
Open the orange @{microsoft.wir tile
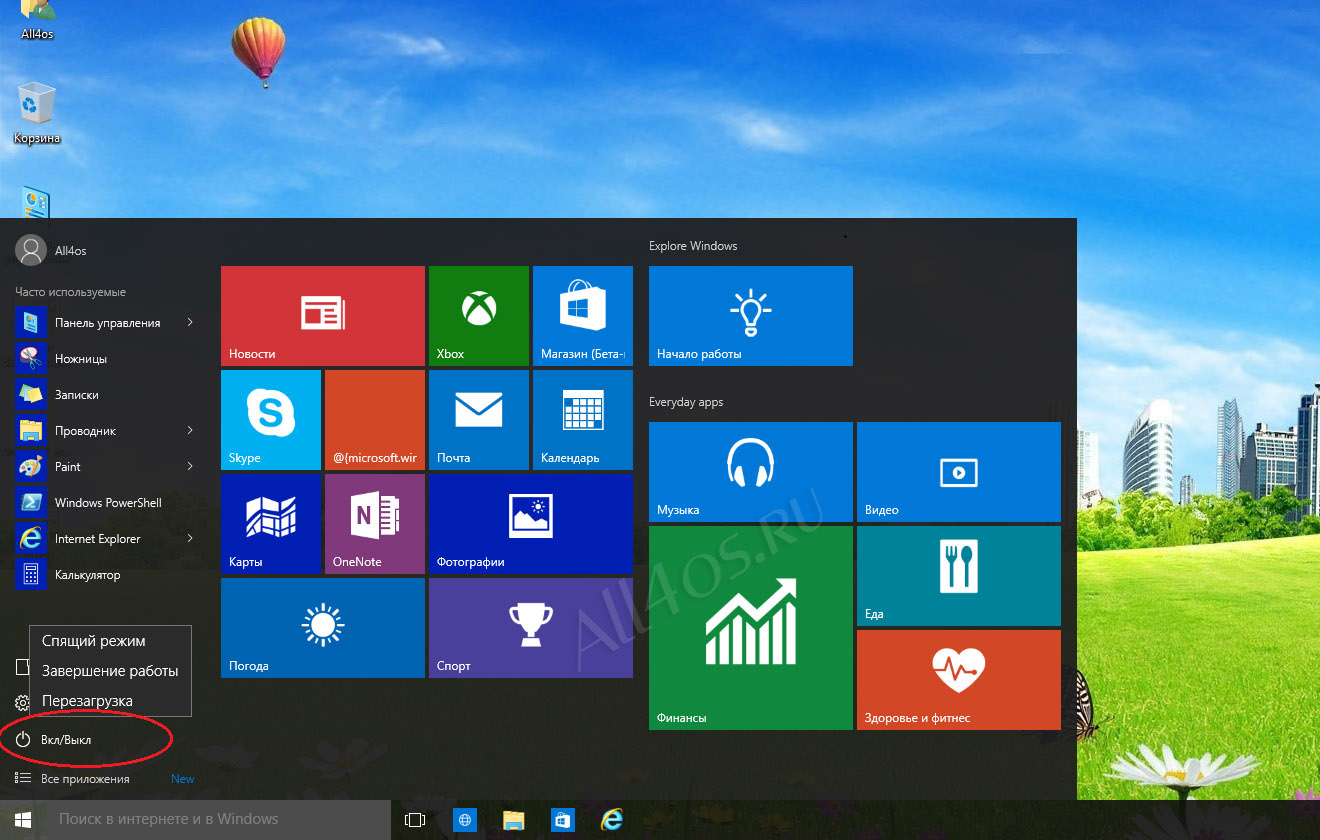(375, 420)
